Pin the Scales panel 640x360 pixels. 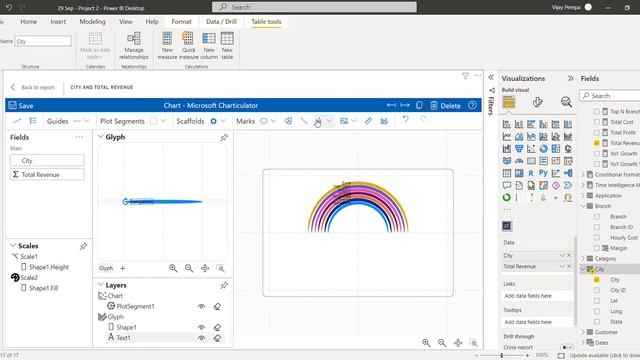[83, 246]
